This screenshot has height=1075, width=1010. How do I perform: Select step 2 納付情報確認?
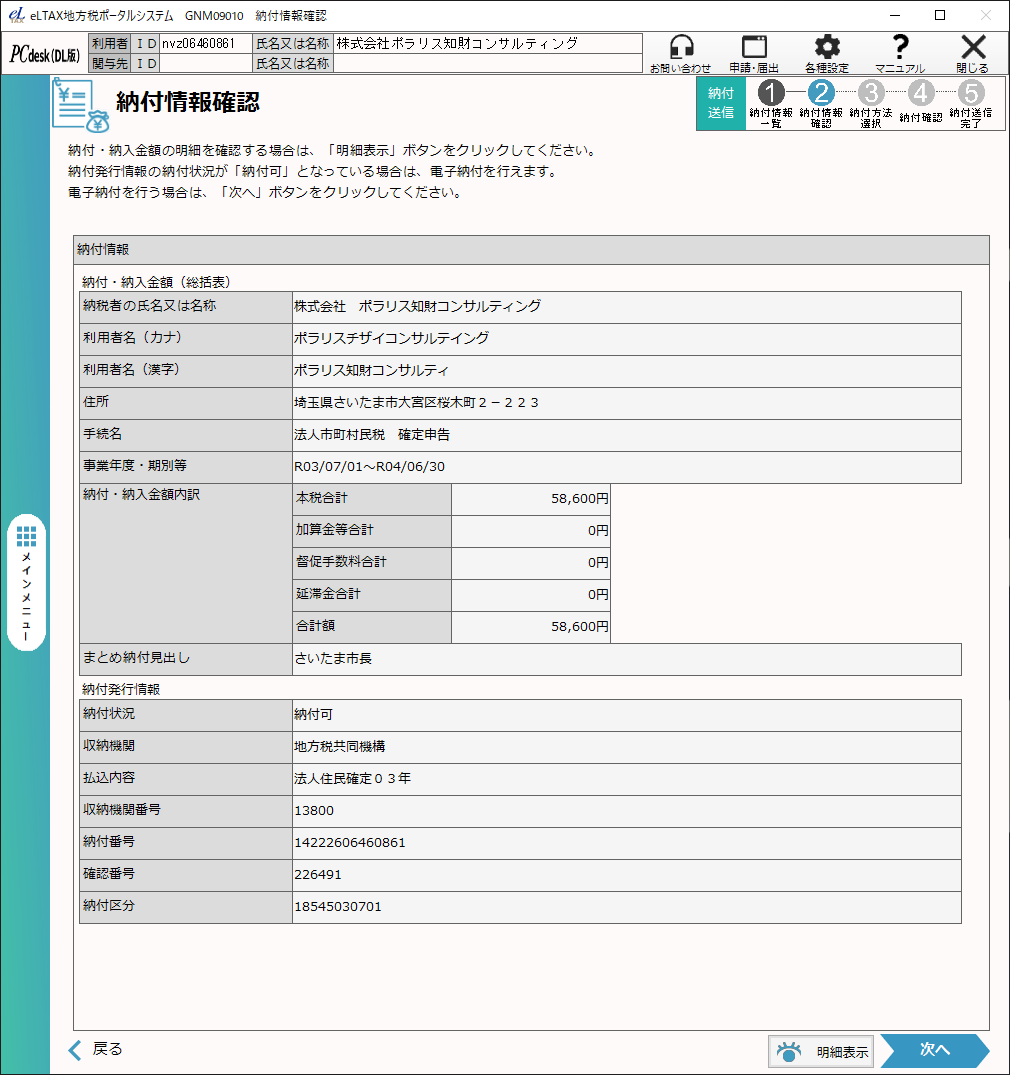[821, 104]
